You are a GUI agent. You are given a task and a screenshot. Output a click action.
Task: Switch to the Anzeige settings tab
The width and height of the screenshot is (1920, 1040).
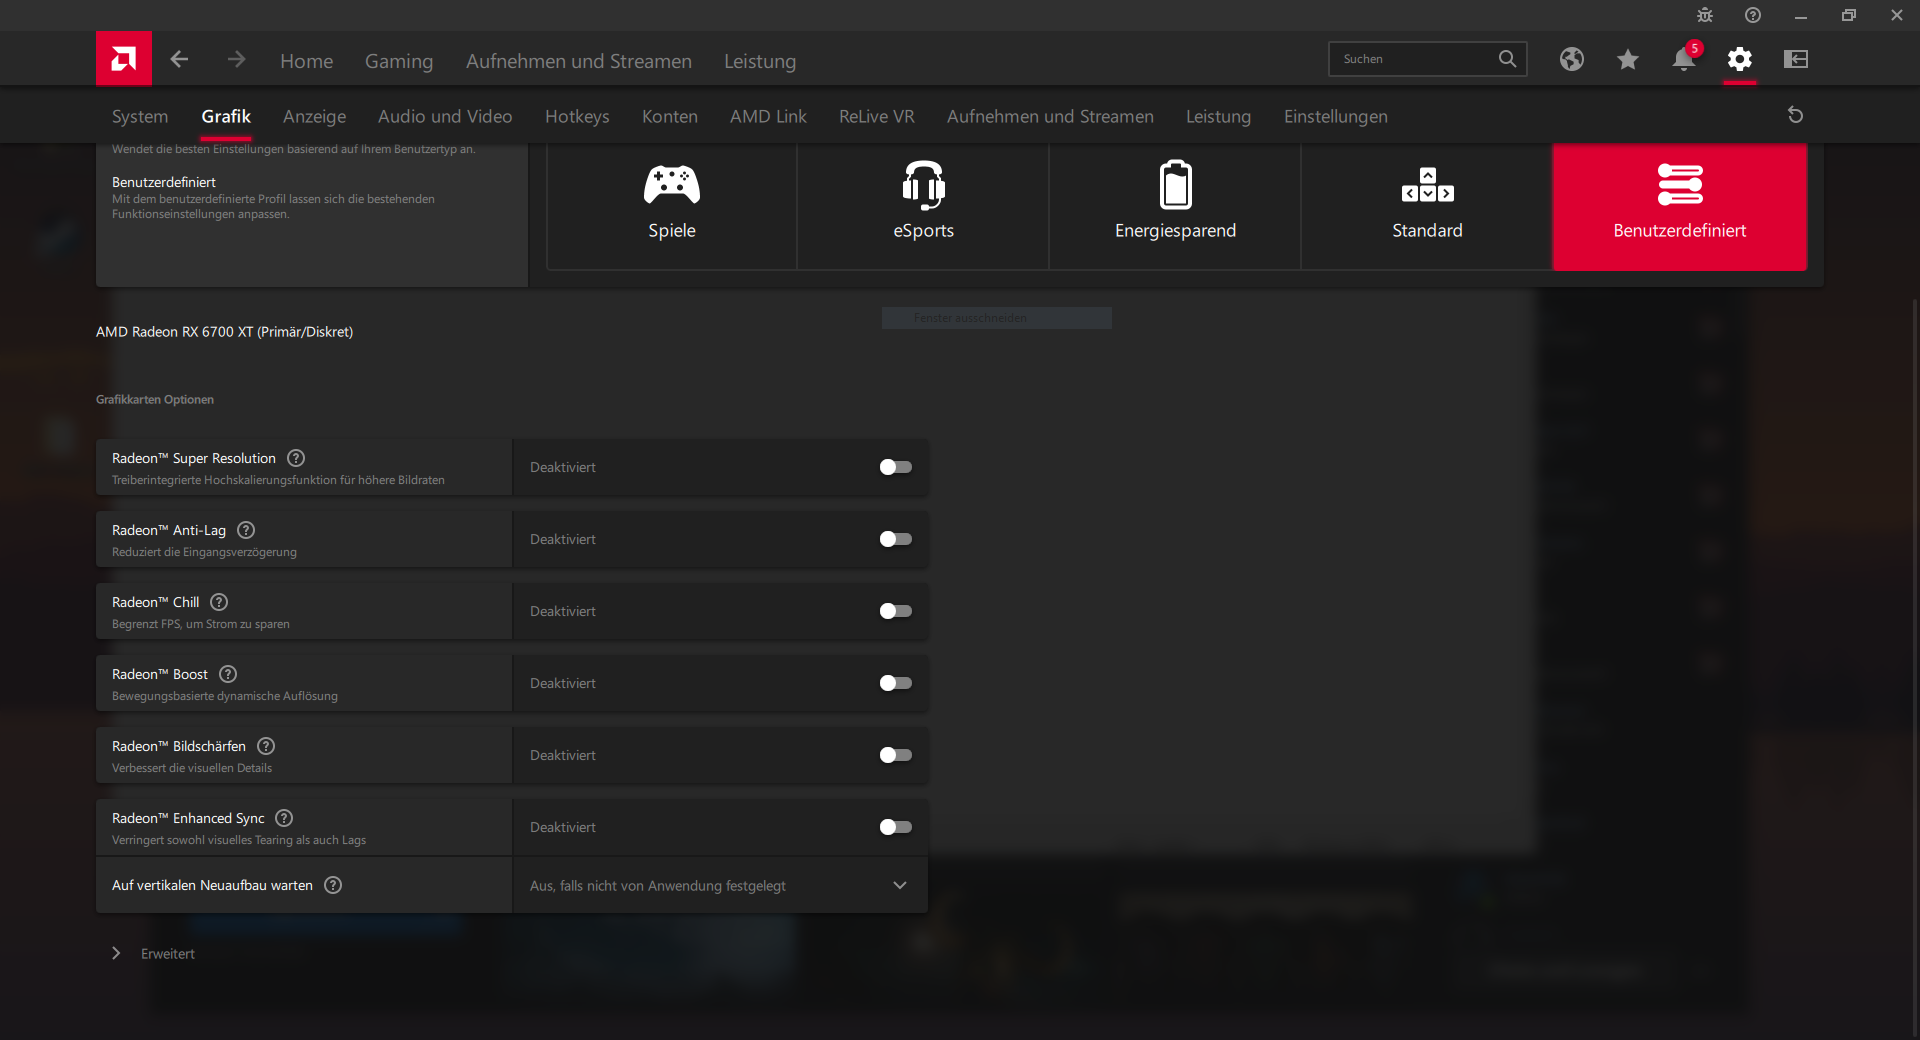(314, 116)
